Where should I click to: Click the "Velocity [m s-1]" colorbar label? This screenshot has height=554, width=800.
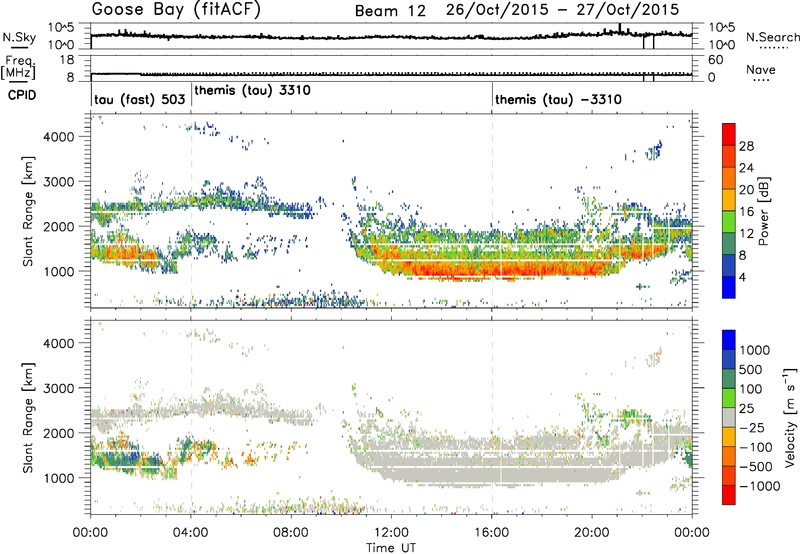coord(790,417)
